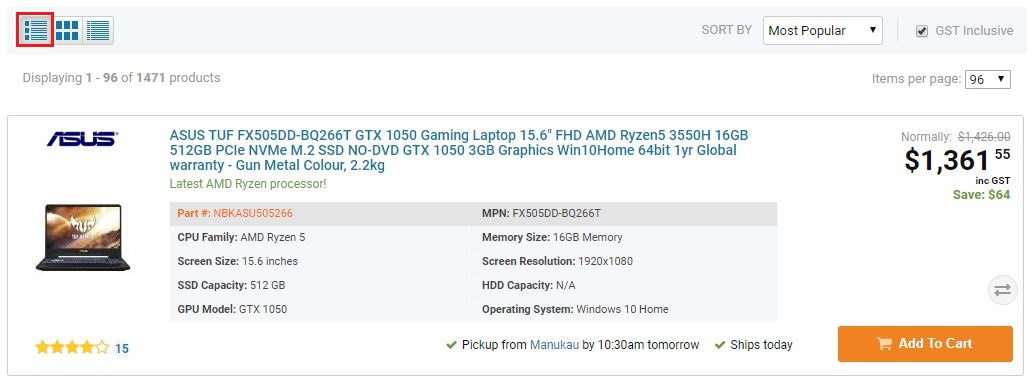Click the ASUS TUF laptop thumbnail
This screenshot has width=1033, height=382.
pos(83,237)
